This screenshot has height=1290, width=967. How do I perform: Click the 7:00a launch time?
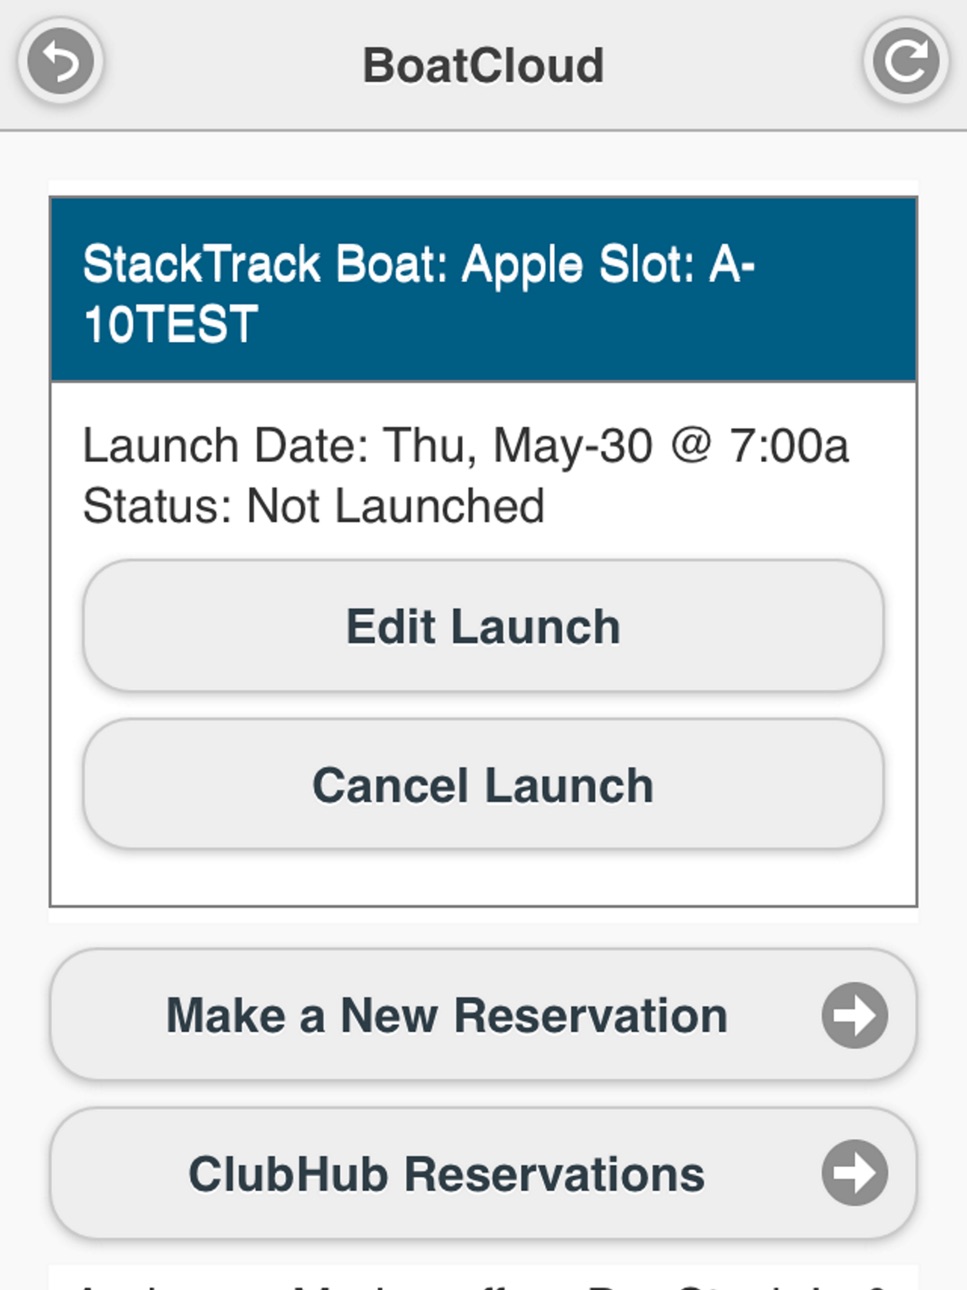click(x=789, y=446)
